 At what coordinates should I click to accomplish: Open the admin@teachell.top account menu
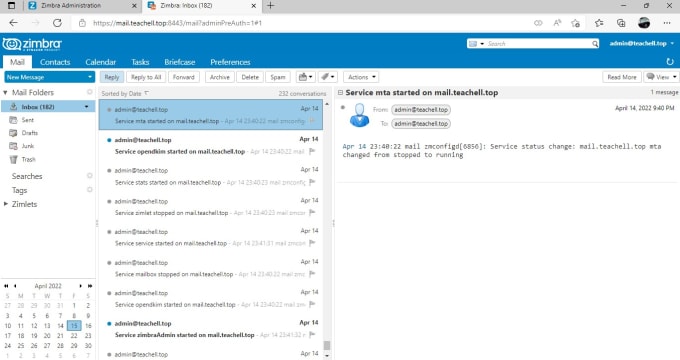tap(641, 43)
